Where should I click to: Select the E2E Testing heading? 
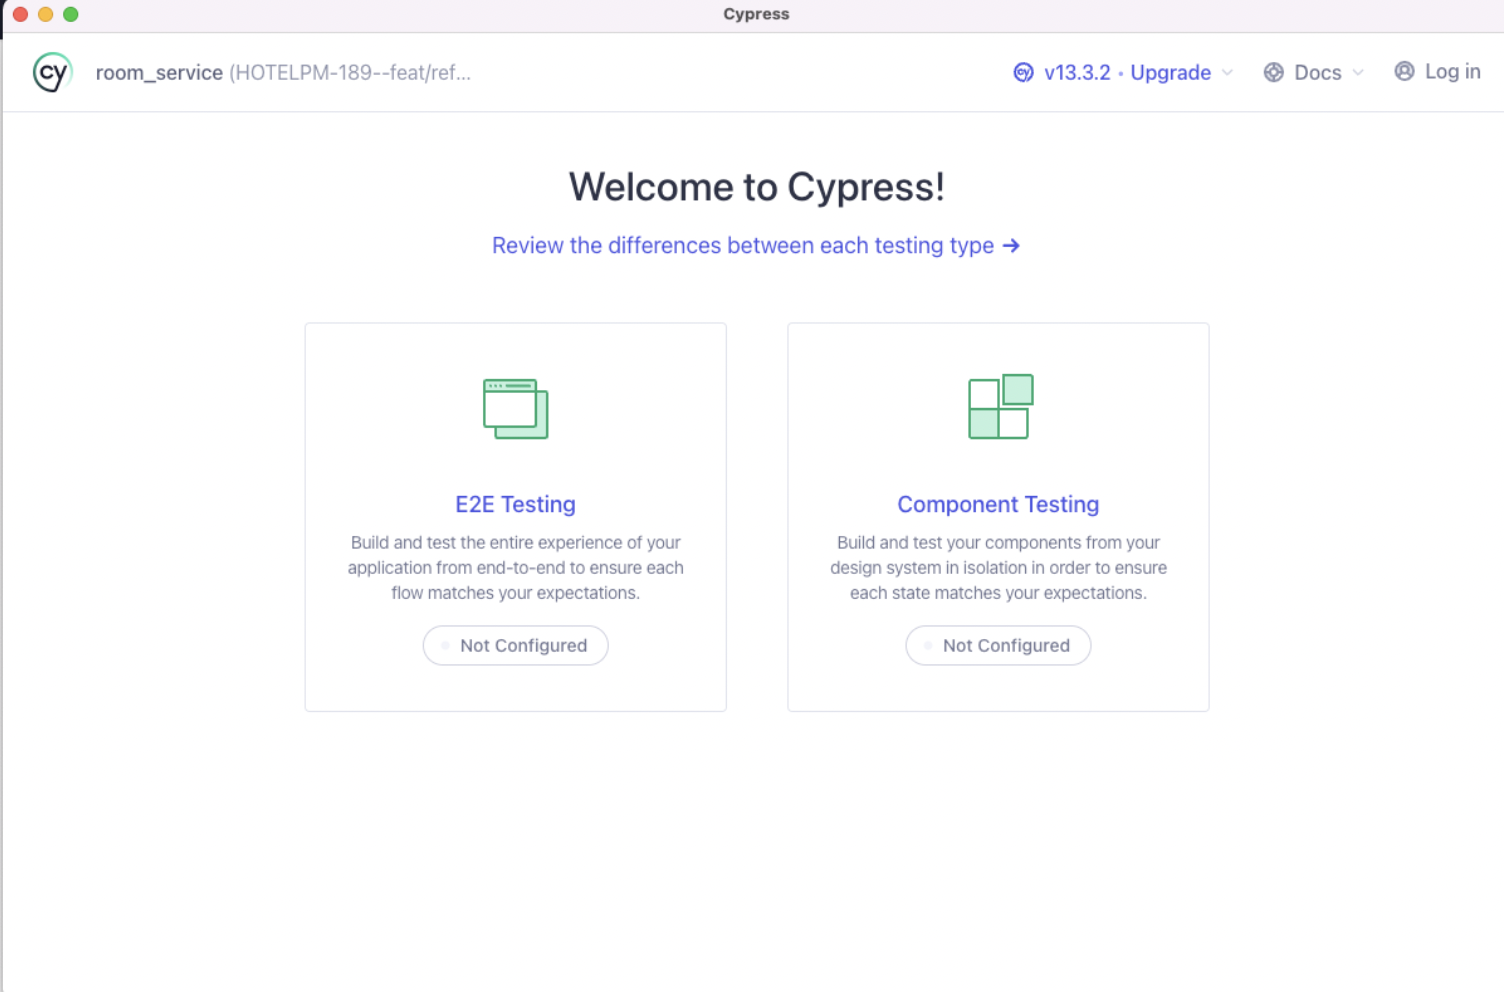coord(515,504)
